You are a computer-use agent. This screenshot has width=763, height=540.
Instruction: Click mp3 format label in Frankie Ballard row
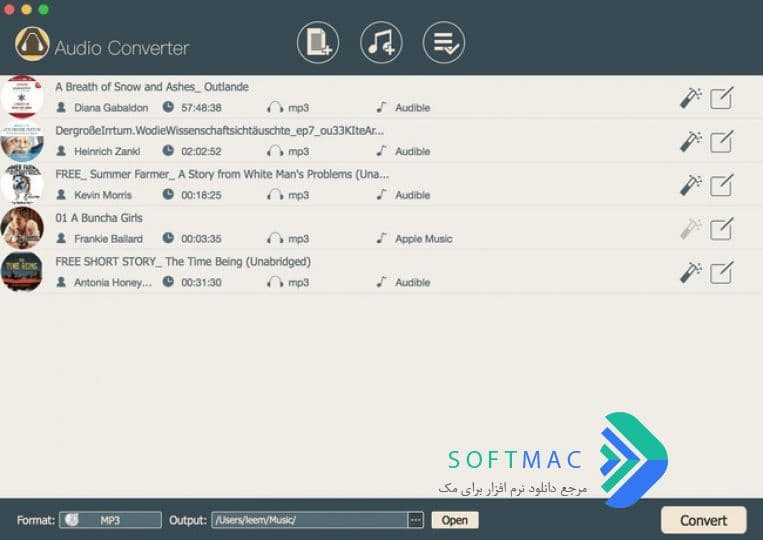pyautogui.click(x=298, y=239)
